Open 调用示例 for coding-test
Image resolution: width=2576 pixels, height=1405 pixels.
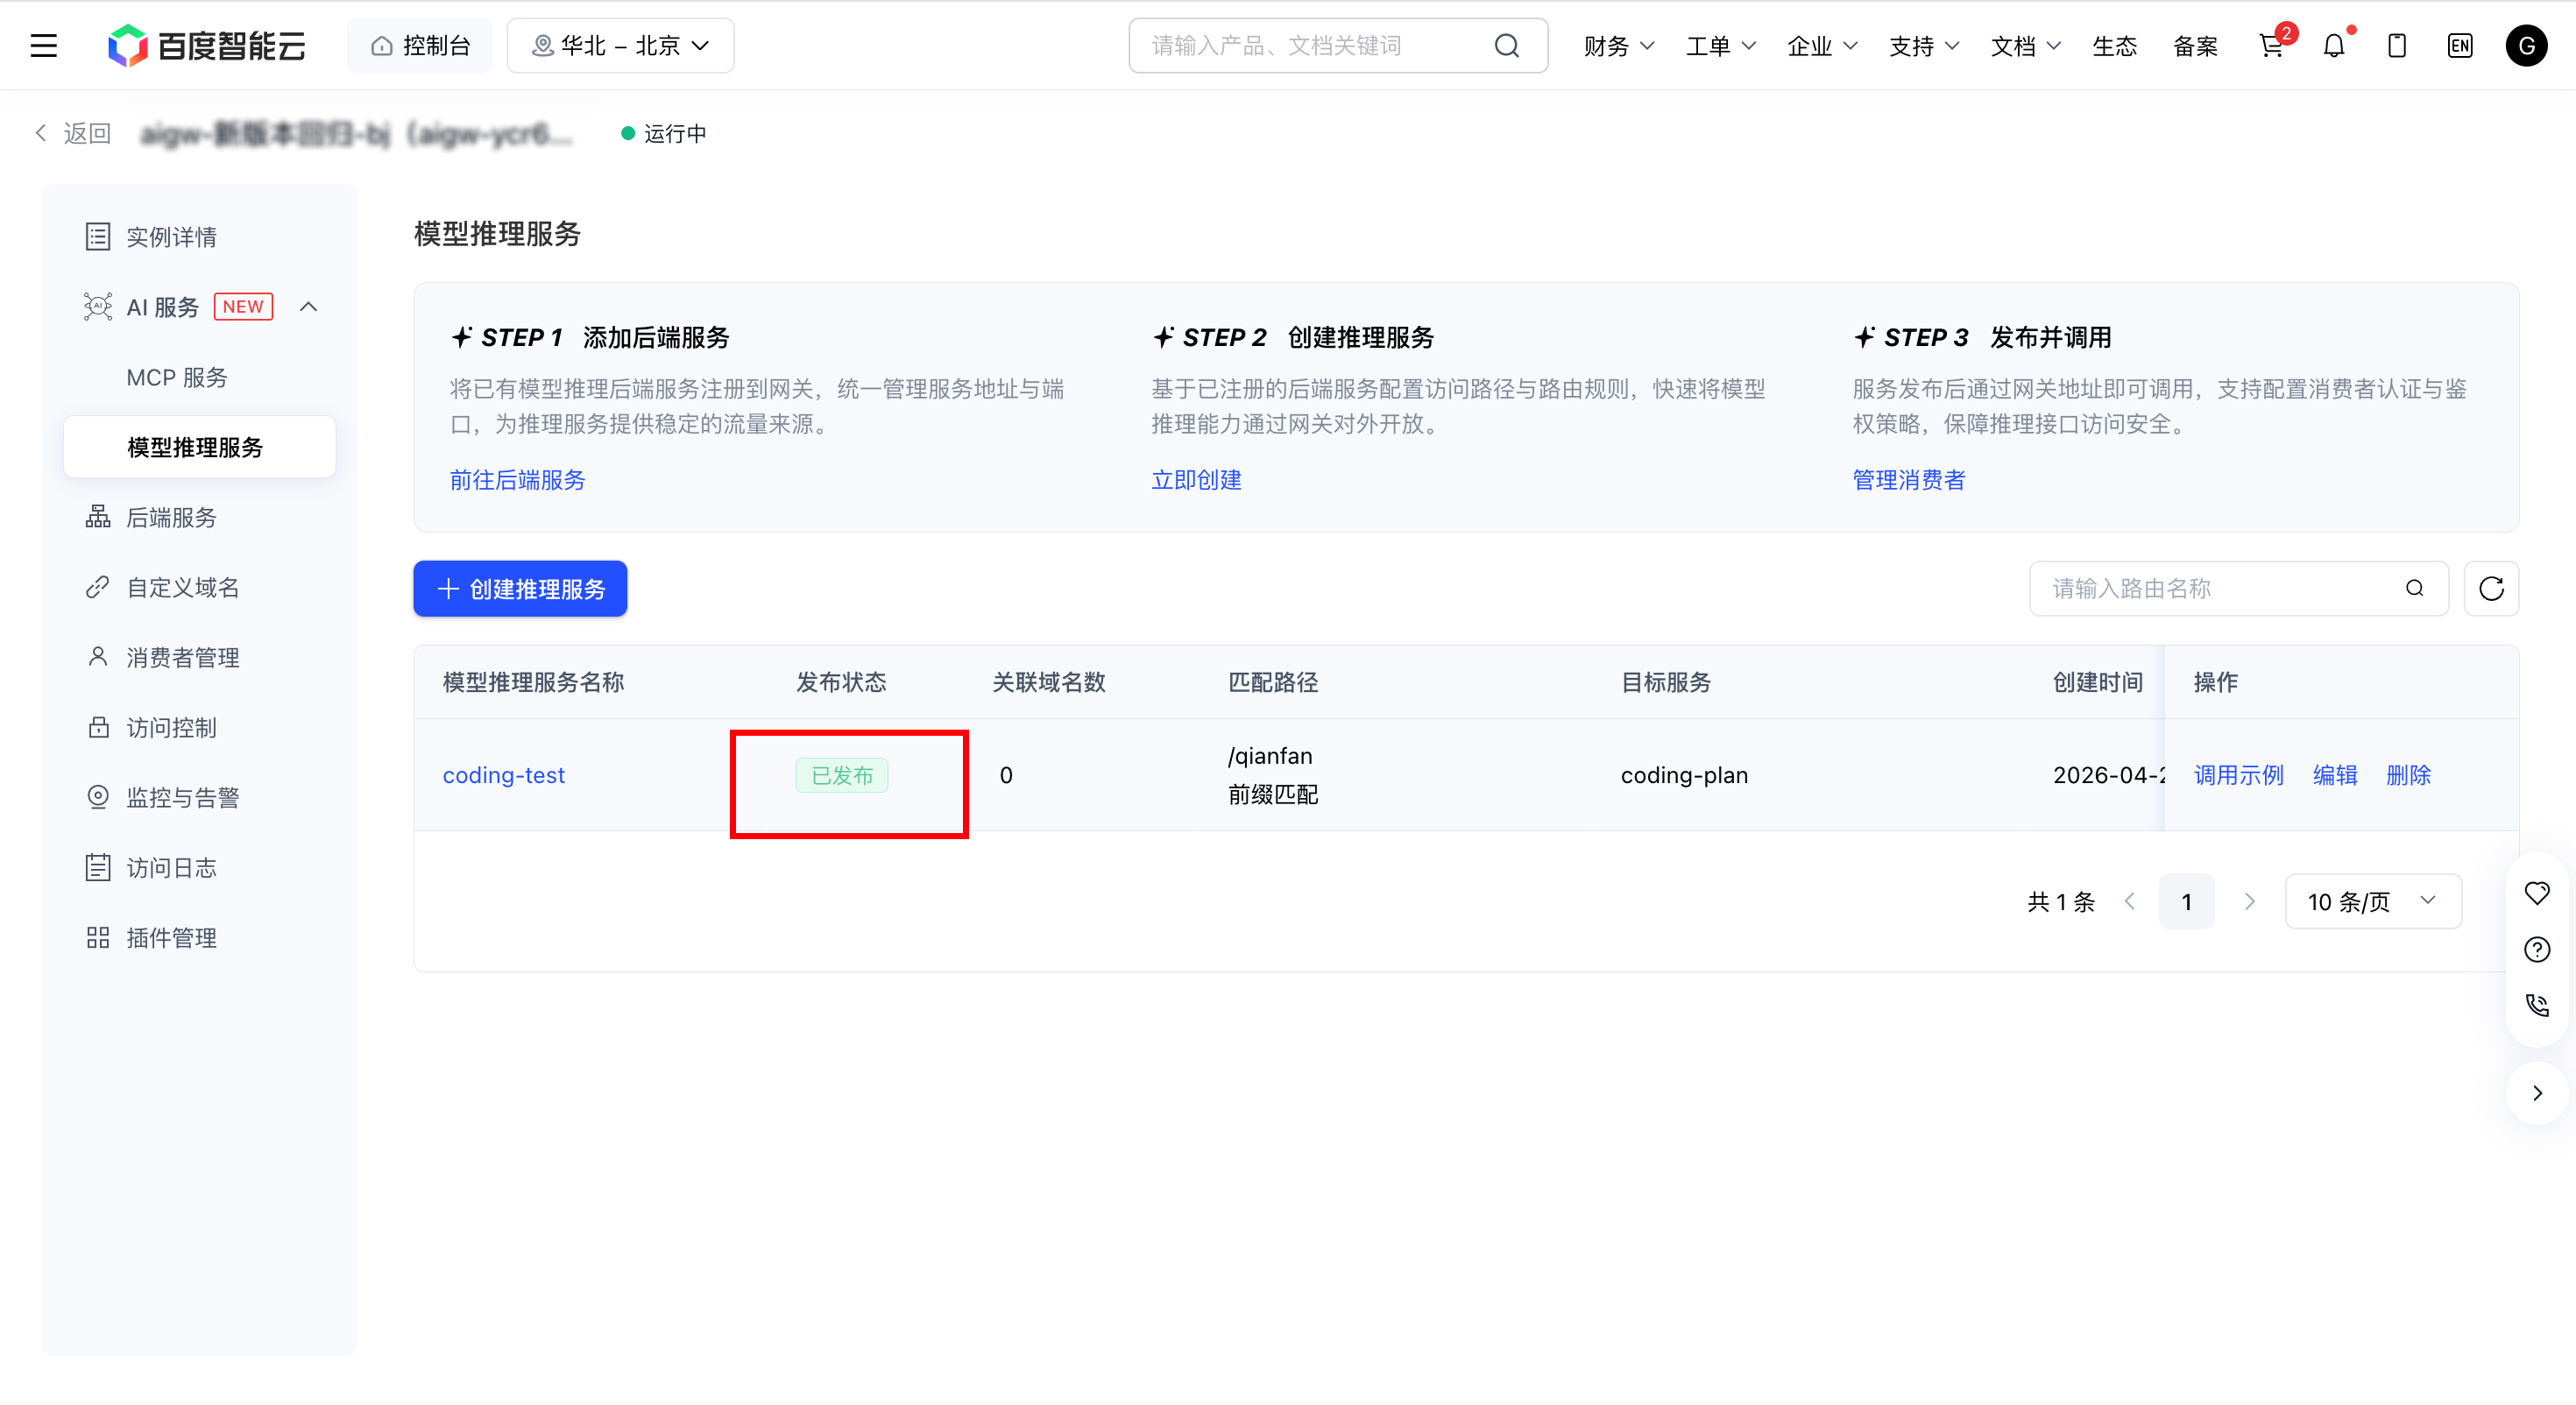point(2238,775)
